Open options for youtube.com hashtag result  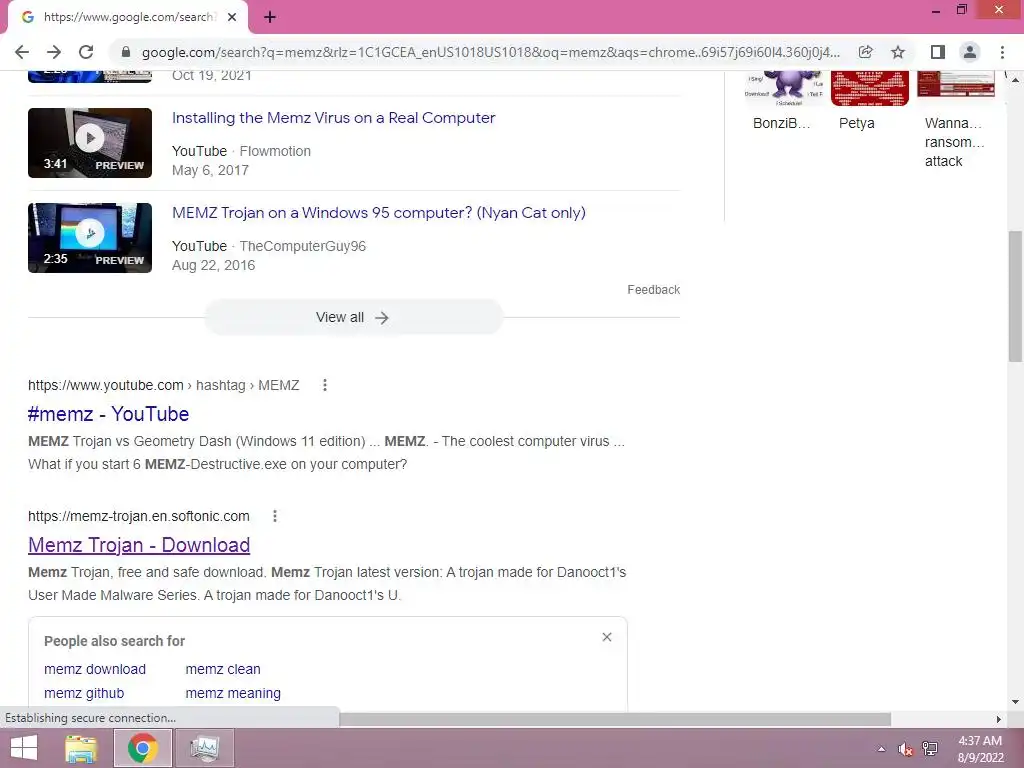tap(325, 385)
